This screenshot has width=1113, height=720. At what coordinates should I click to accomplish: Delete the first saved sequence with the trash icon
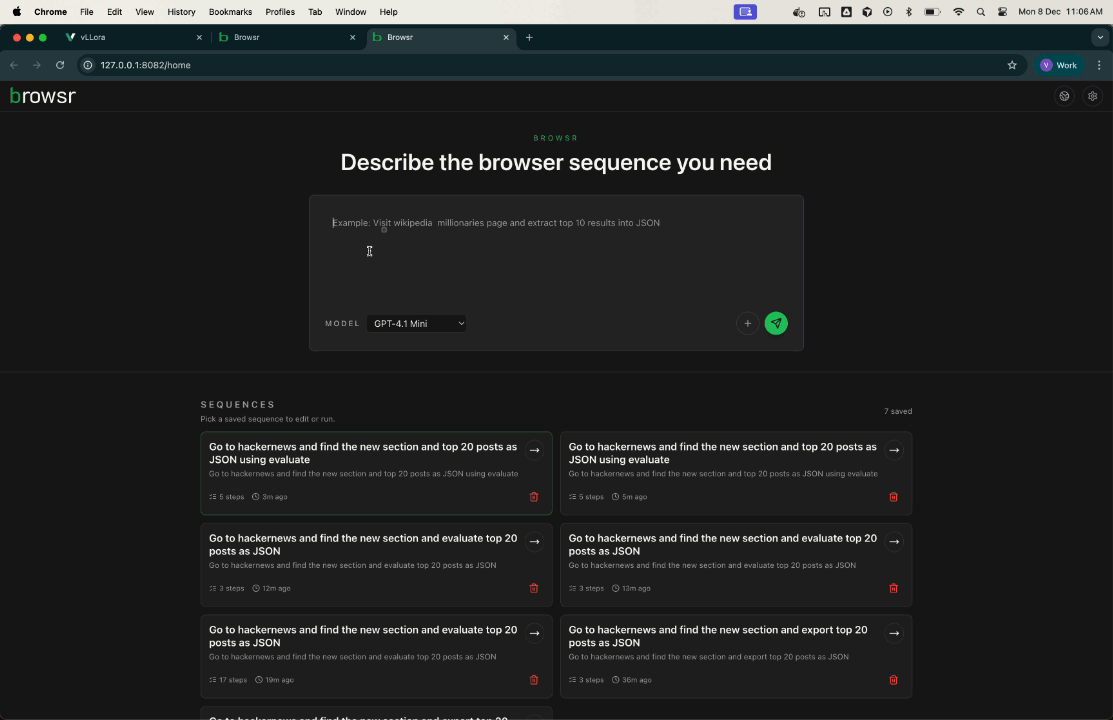click(x=534, y=497)
